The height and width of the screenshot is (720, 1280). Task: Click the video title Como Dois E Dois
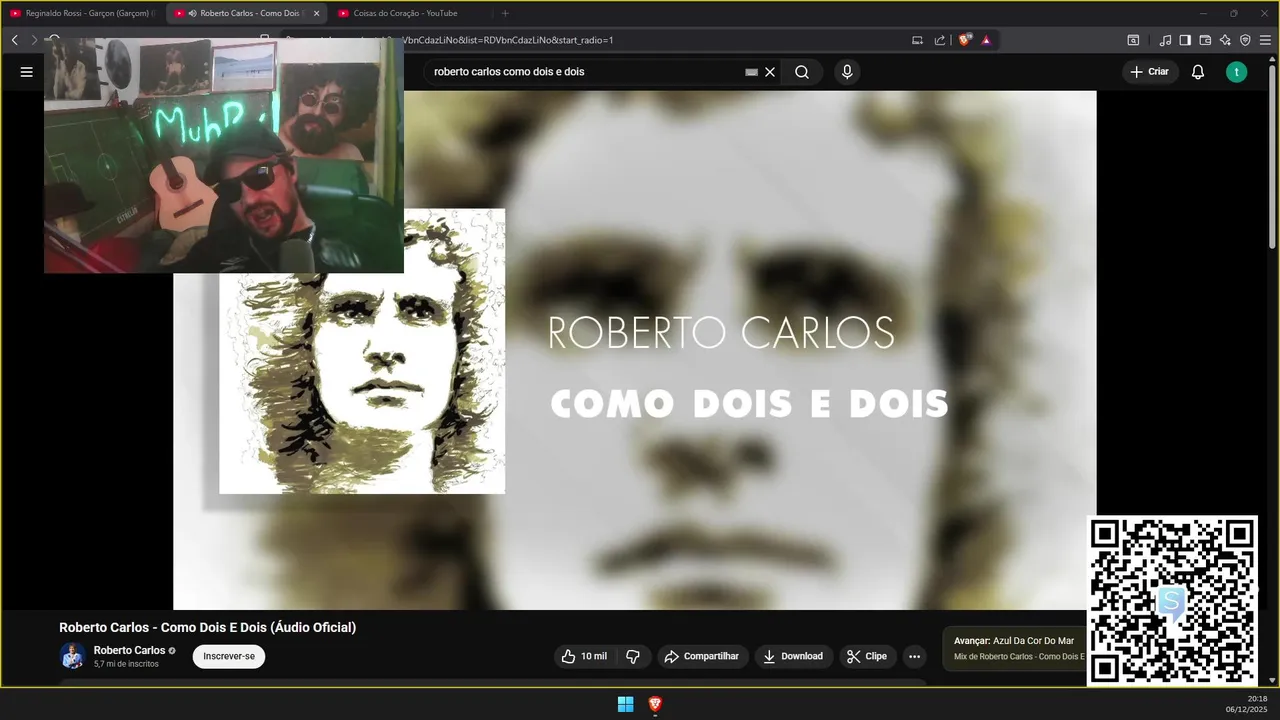coord(207,627)
